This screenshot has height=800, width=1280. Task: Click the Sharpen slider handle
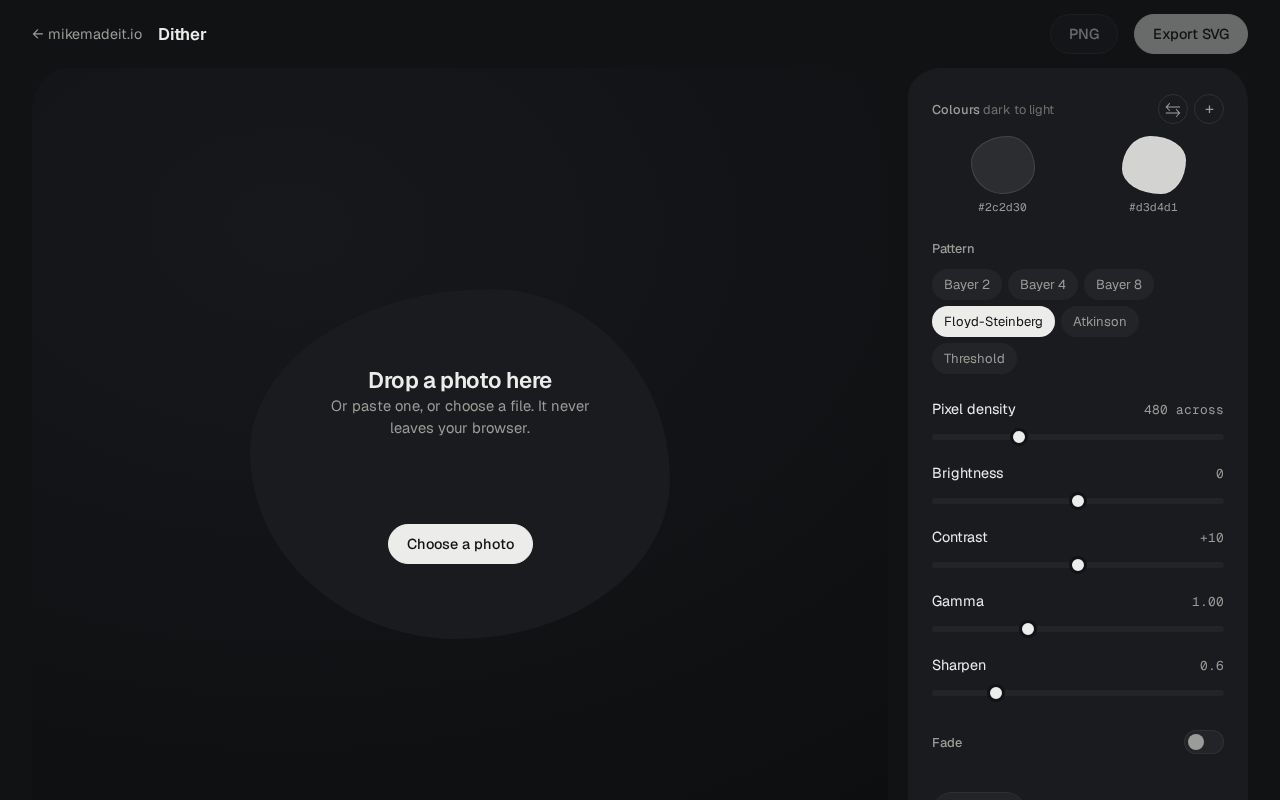click(996, 693)
